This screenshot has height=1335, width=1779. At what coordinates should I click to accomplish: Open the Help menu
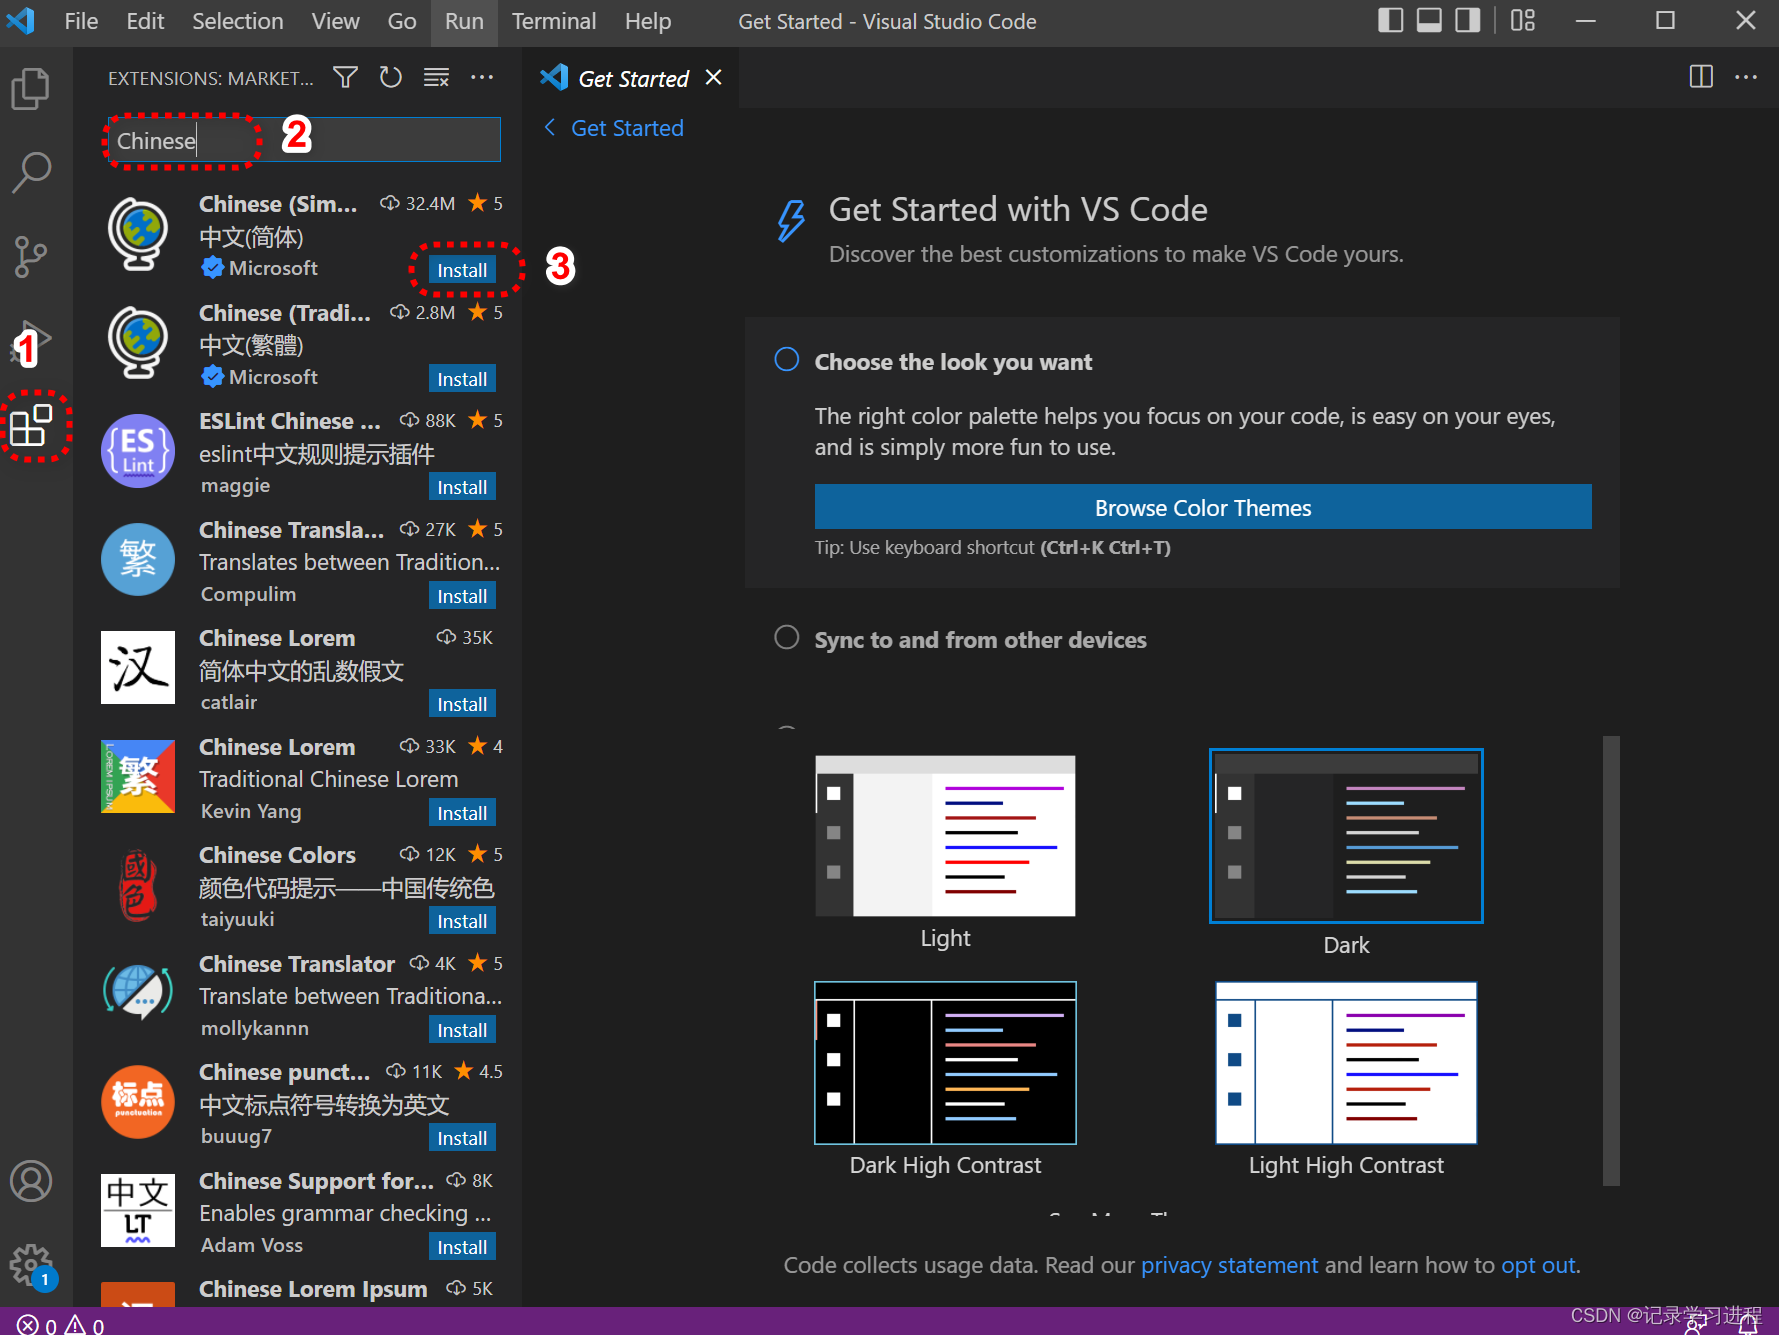pos(648,21)
